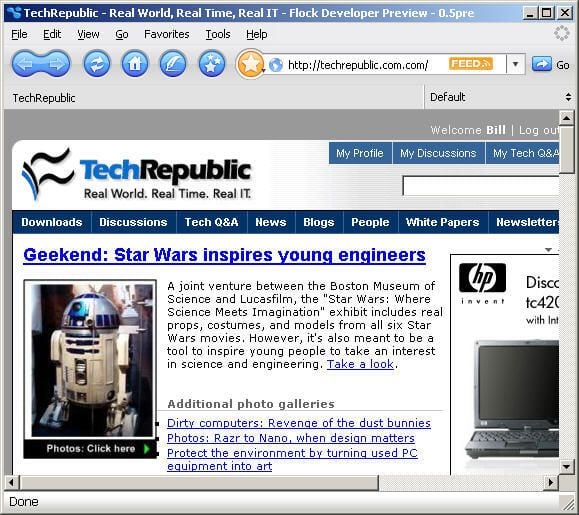Image resolution: width=579 pixels, height=515 pixels.
Task: Click the R2-D2 photo thumbnail
Action: (91, 360)
